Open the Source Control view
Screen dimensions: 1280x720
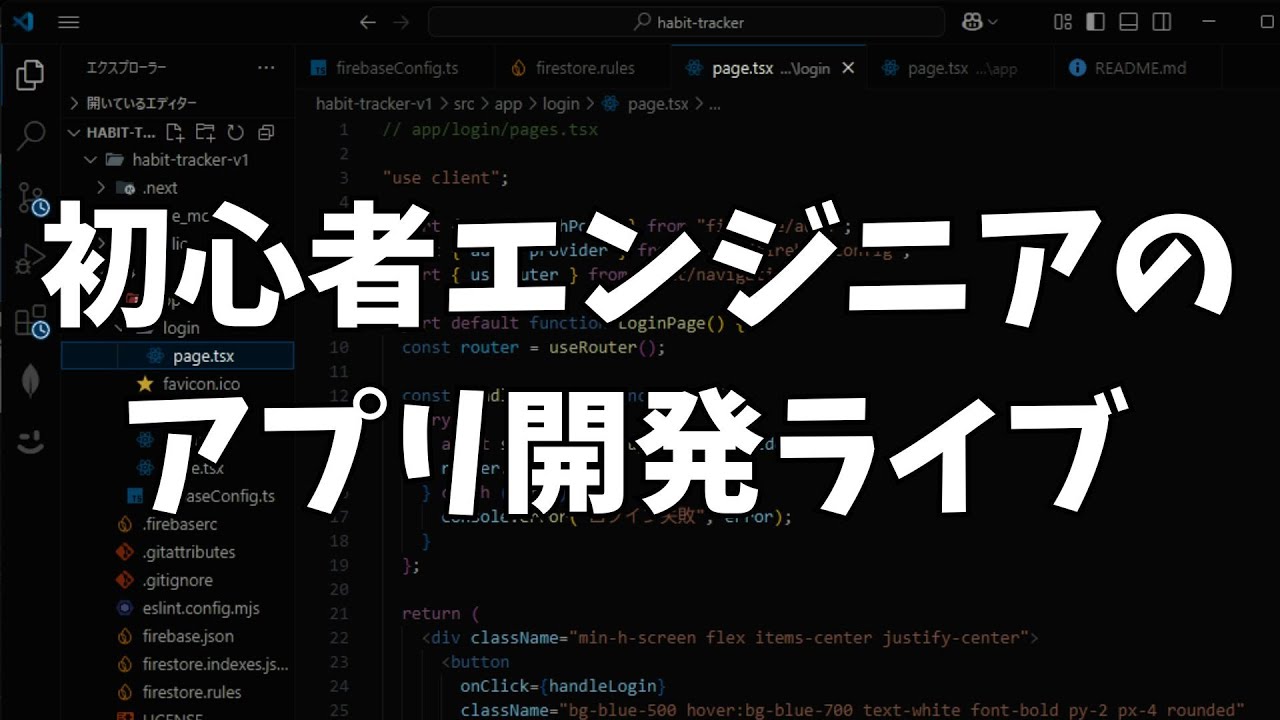(31, 198)
